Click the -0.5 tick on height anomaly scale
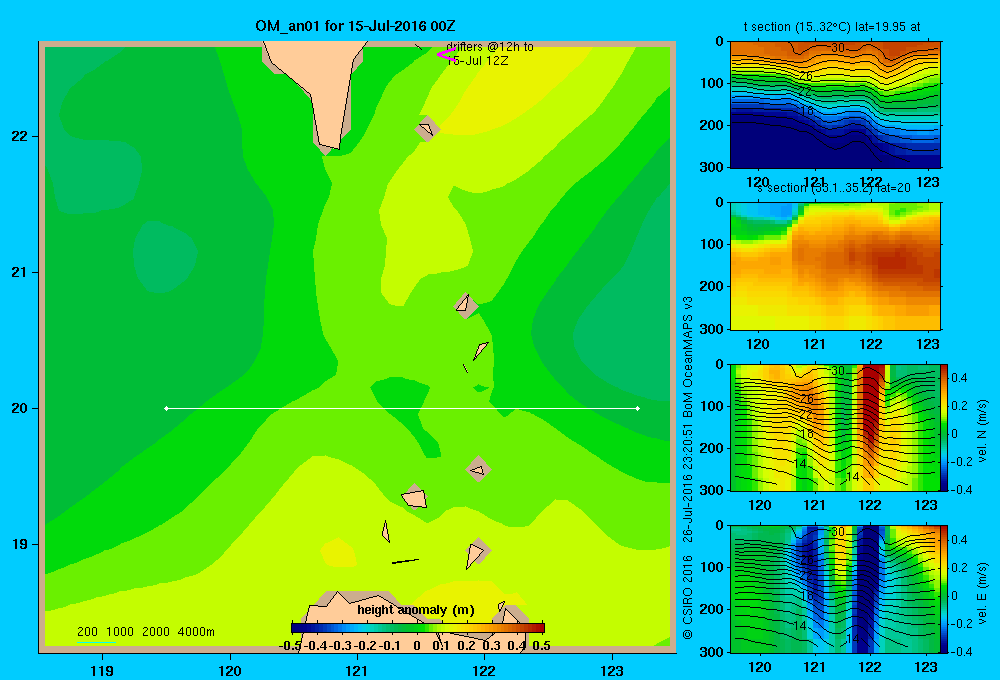1000x680 pixels. [x=290, y=646]
